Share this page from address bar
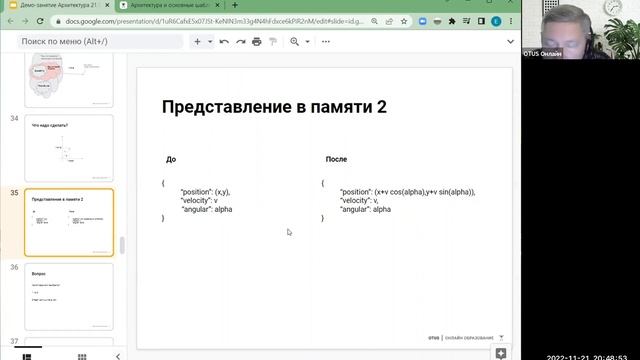This screenshot has height=360, width=640. 389,21
